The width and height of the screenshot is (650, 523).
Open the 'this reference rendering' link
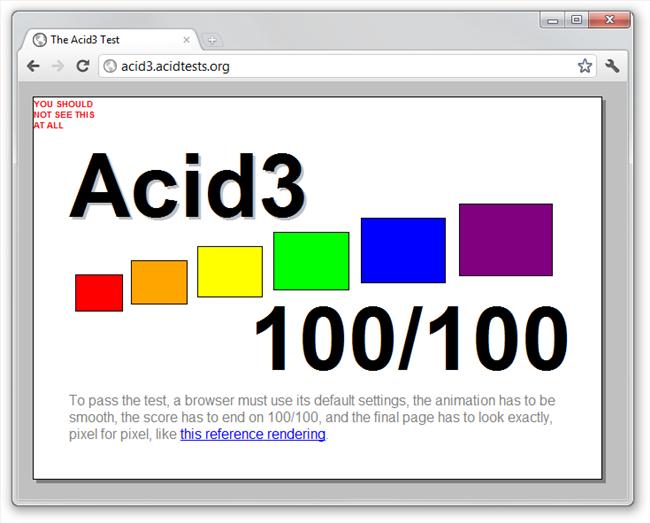pyautogui.click(x=253, y=434)
